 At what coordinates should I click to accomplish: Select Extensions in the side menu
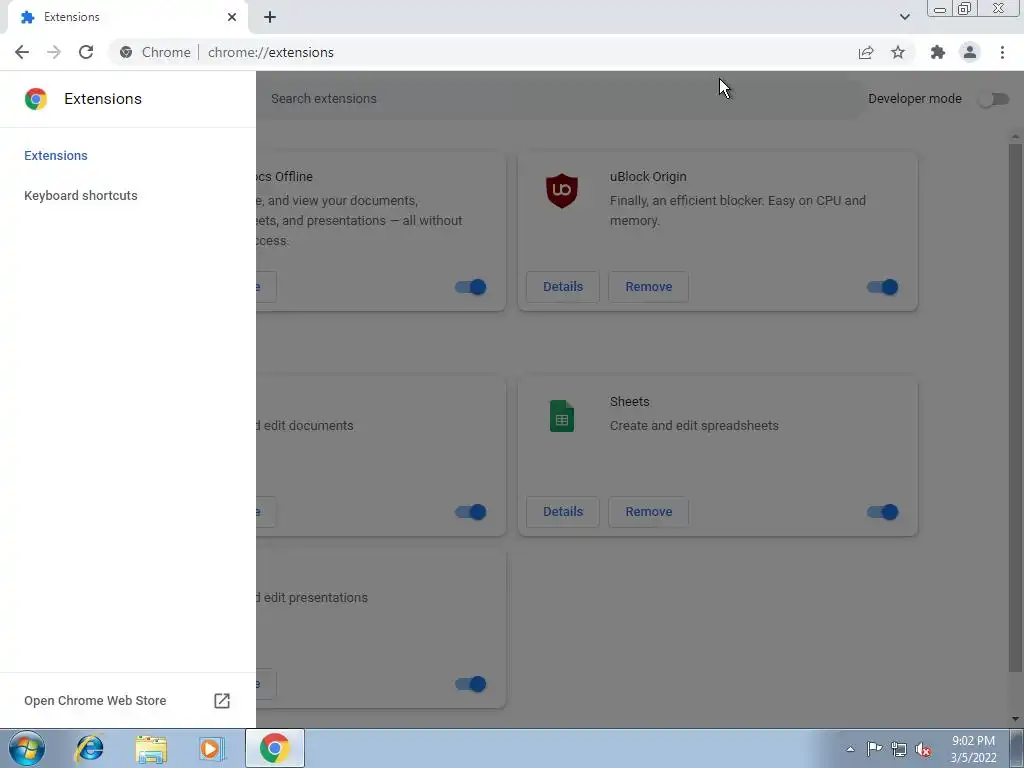point(56,155)
